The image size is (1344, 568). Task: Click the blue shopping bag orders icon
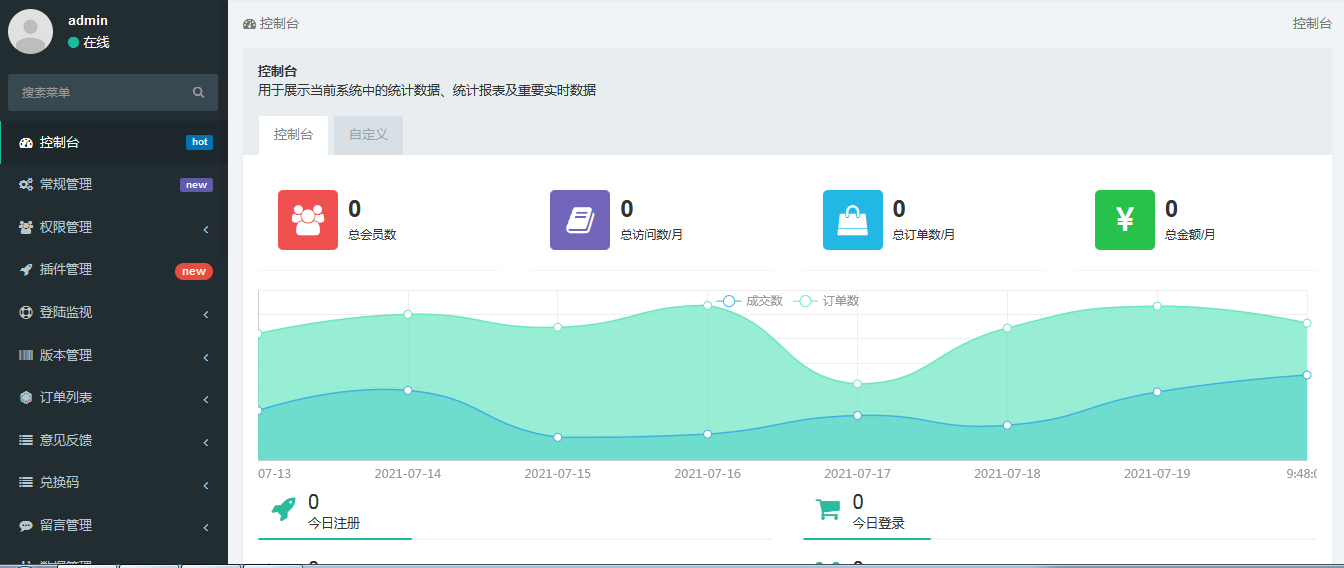(x=852, y=220)
